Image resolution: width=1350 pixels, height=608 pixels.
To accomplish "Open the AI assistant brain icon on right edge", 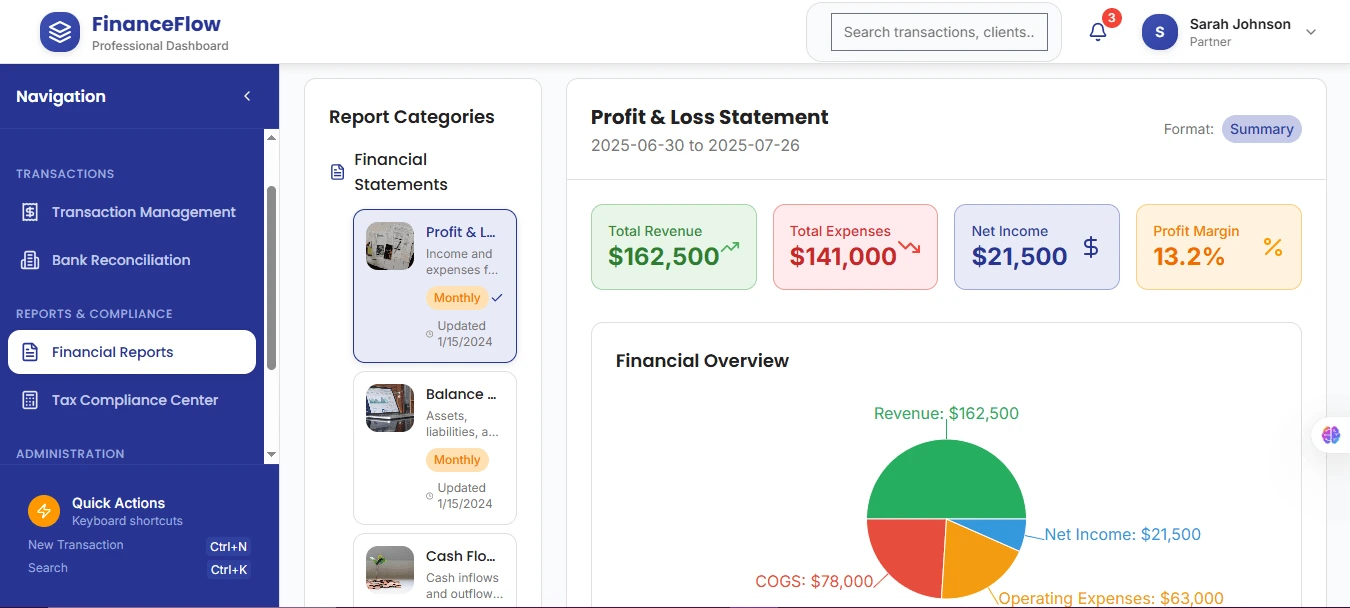I will click(1330, 434).
